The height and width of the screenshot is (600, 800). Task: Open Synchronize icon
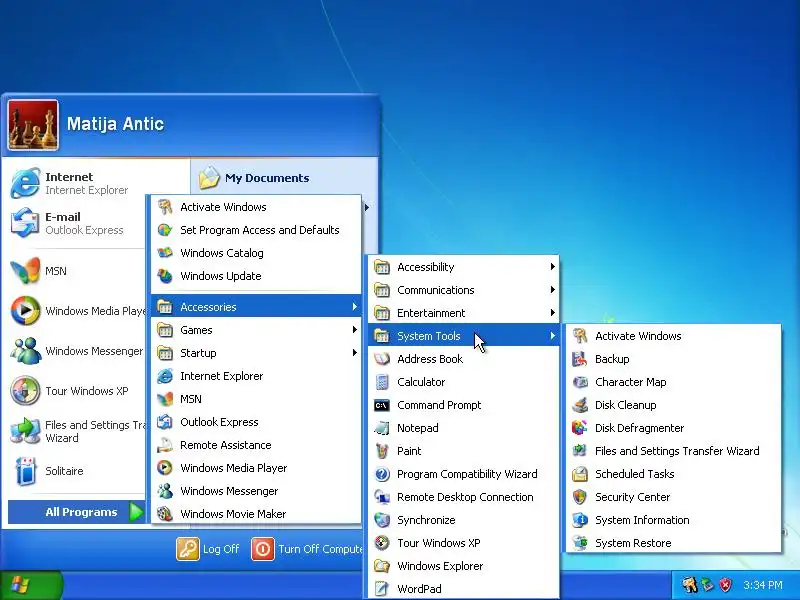[382, 520]
